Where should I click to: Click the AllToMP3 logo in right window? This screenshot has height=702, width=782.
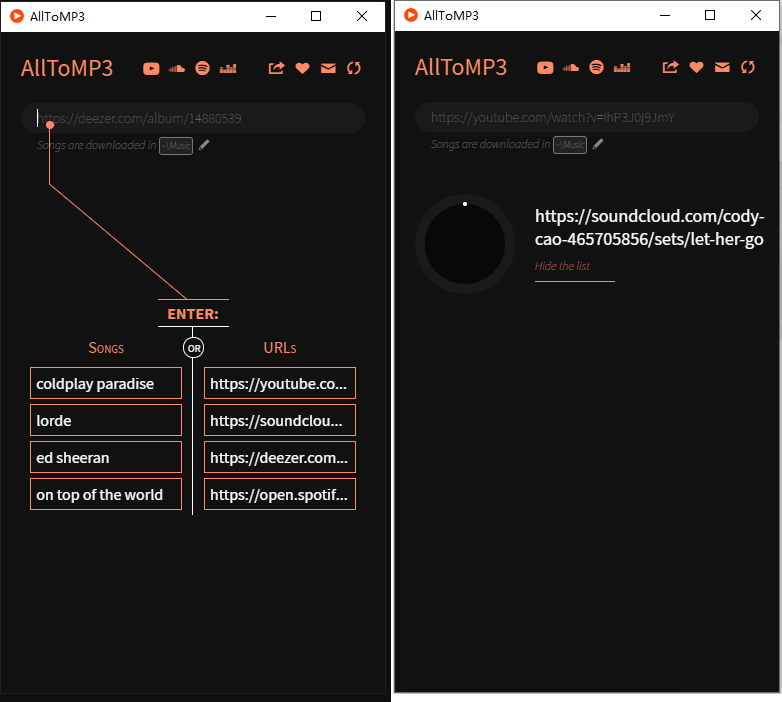(x=461, y=67)
